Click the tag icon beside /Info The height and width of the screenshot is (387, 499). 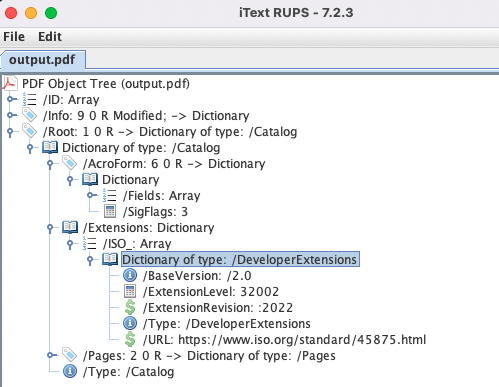(30, 116)
